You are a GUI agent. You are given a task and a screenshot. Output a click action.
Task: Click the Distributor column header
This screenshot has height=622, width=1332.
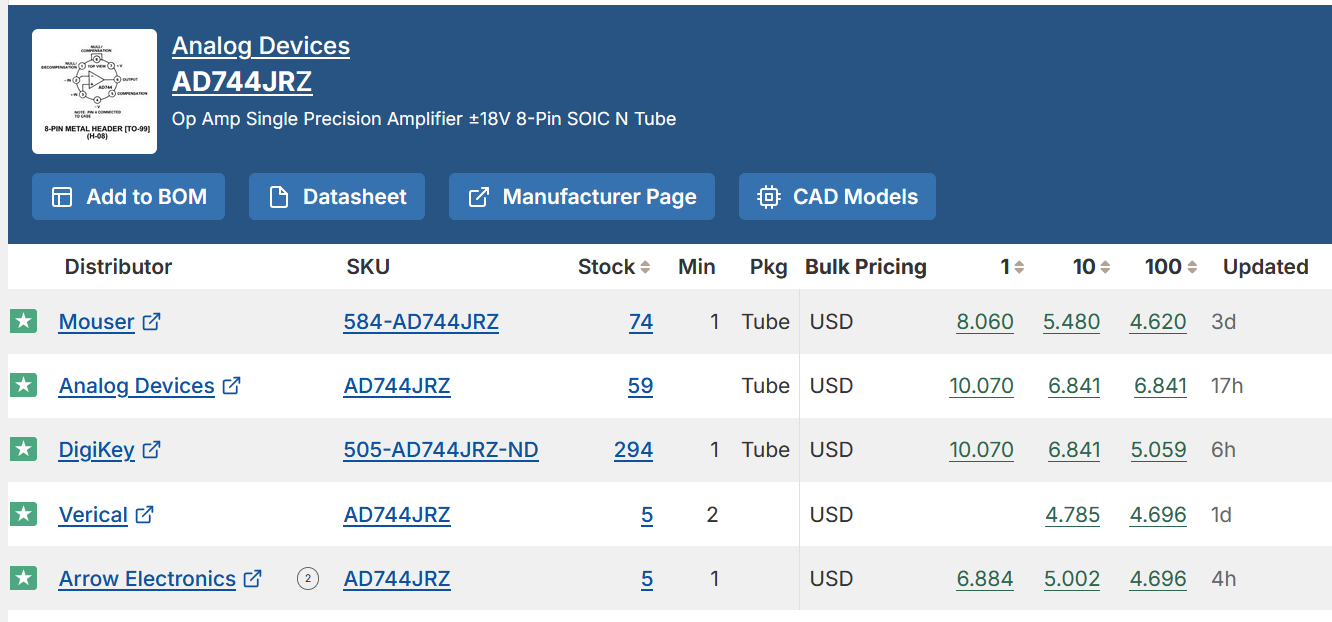point(118,267)
